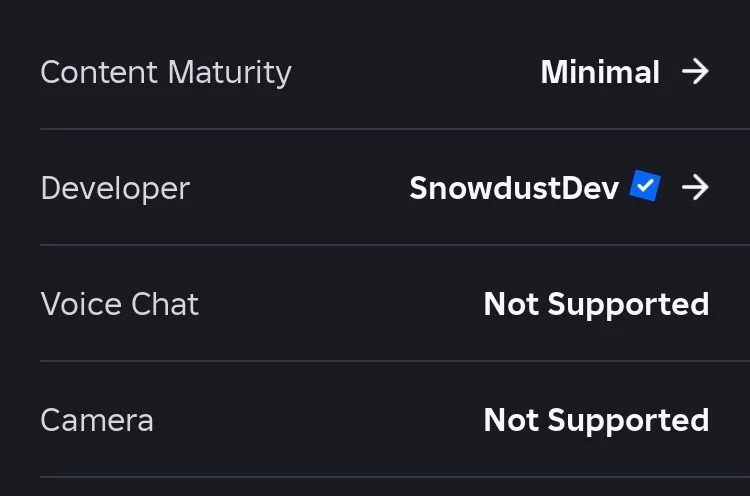The height and width of the screenshot is (496, 750).
Task: Click the Content Maturity label
Action: point(166,73)
